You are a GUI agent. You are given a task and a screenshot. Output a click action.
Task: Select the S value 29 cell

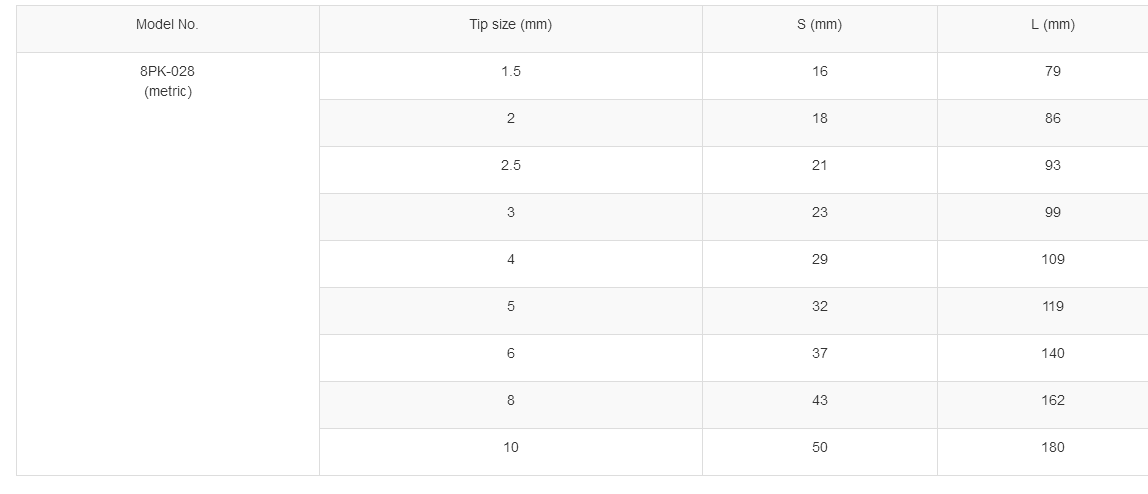[819, 260]
